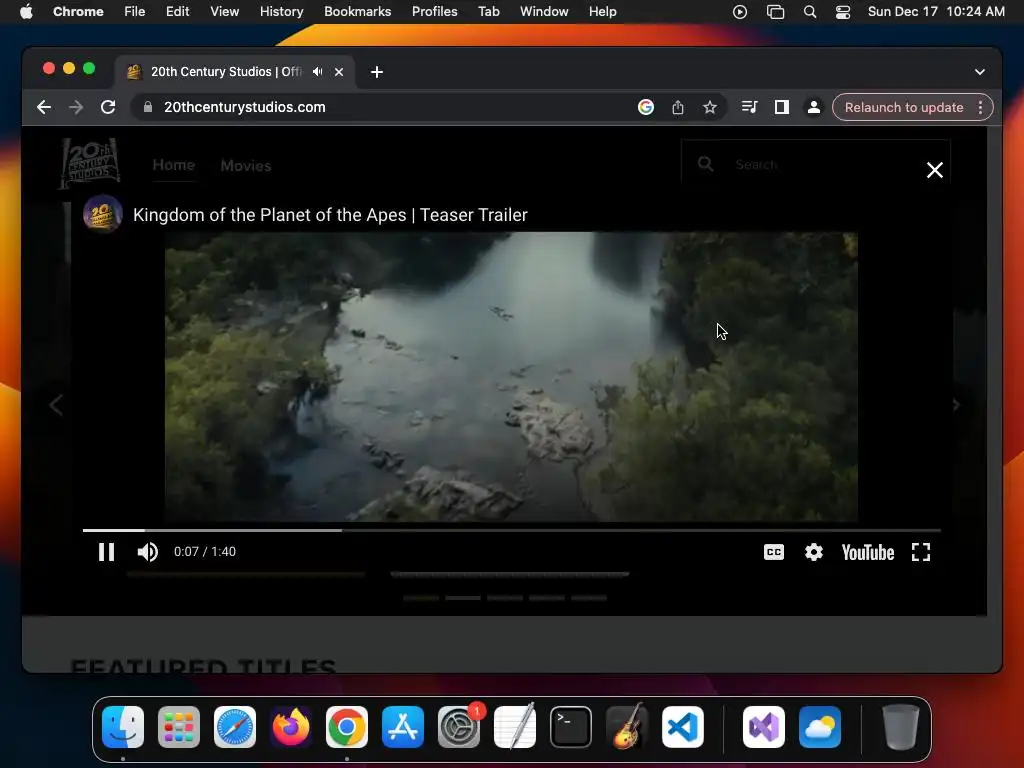The image size is (1024, 768).
Task: Click the video playback time display
Action: (x=204, y=552)
